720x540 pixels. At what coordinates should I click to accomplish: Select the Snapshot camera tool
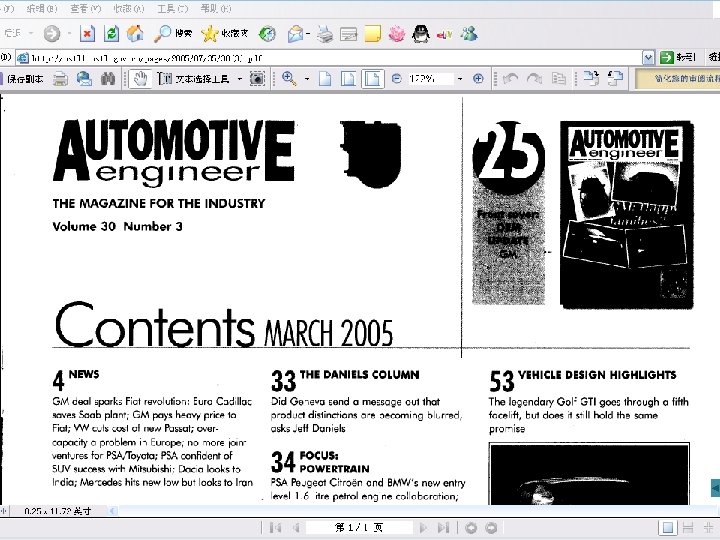[257, 79]
